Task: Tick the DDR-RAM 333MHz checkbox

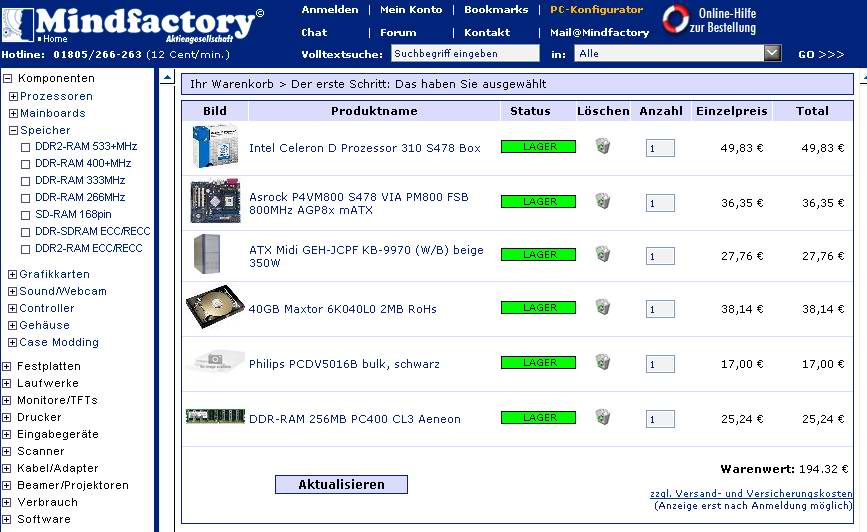Action: (x=25, y=181)
